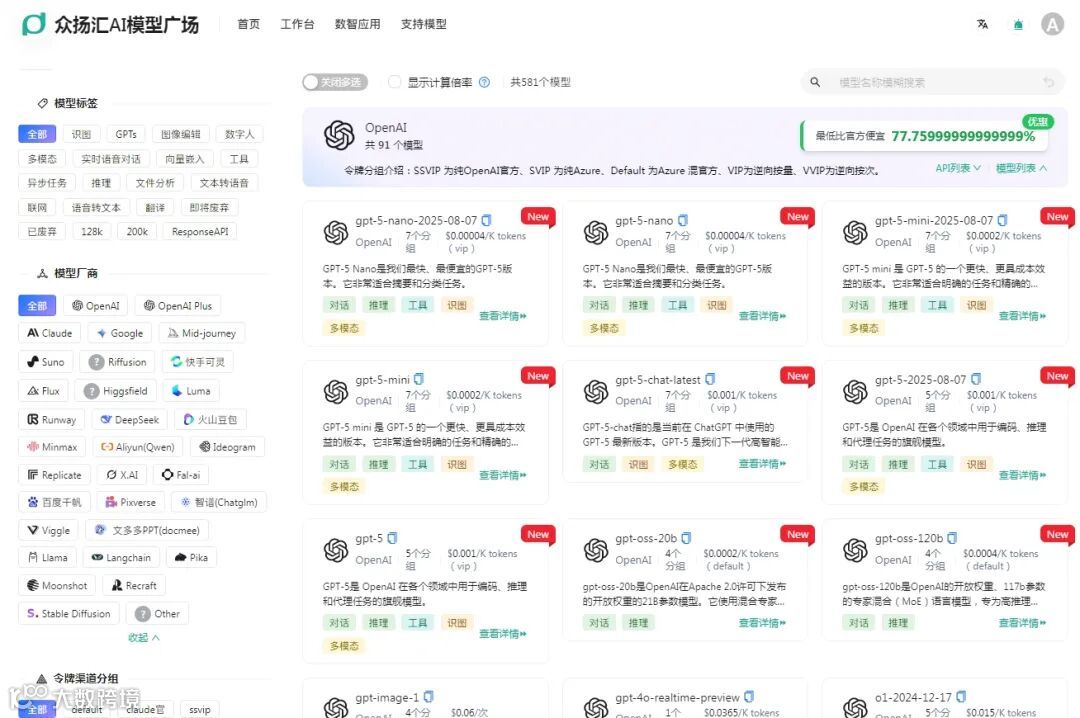Viewport: 1080px width, 718px height.
Task: Filter by Suno vendor
Action: pos(45,362)
